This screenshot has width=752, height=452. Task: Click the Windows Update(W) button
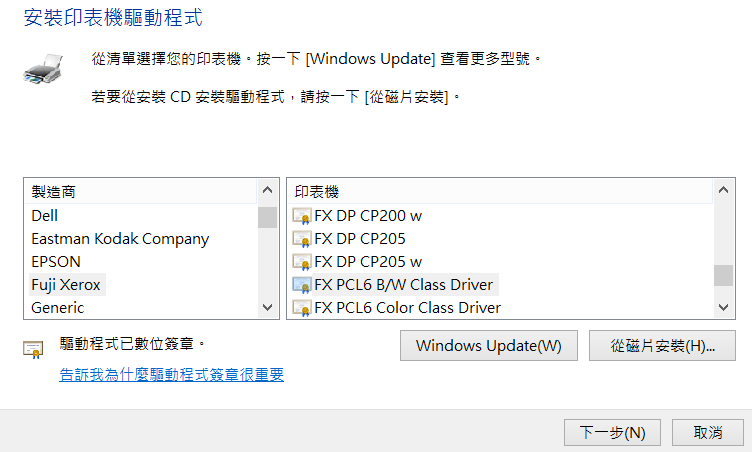[x=489, y=345]
